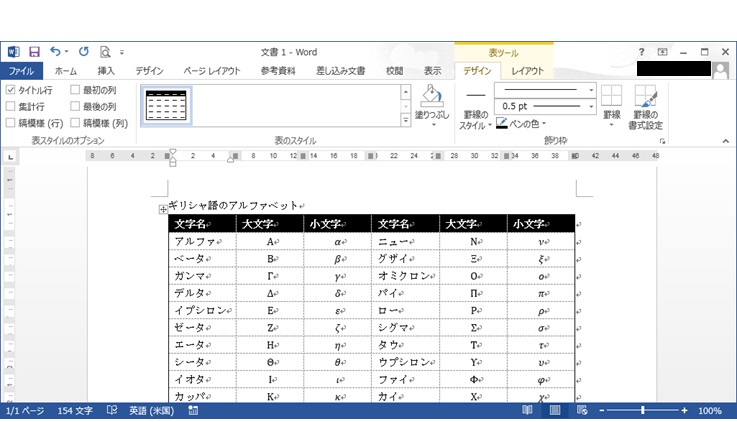
Task: Collapse the ribbon with chevron
Action: coord(726,141)
